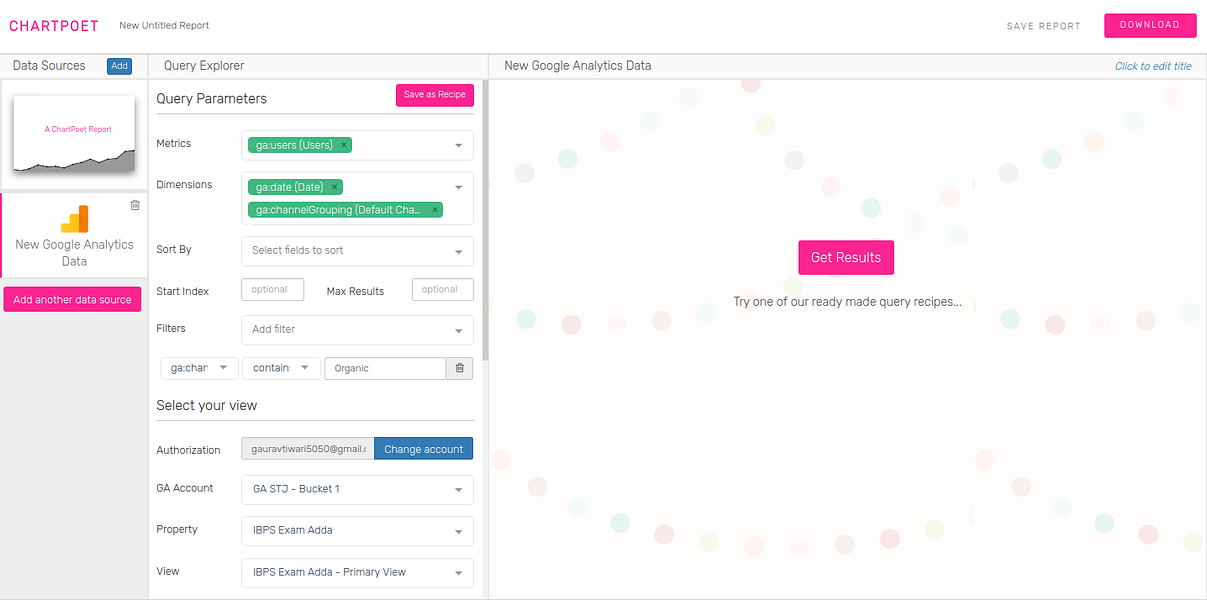The width and height of the screenshot is (1207, 600).
Task: Click the authorization email field
Action: [x=307, y=449]
